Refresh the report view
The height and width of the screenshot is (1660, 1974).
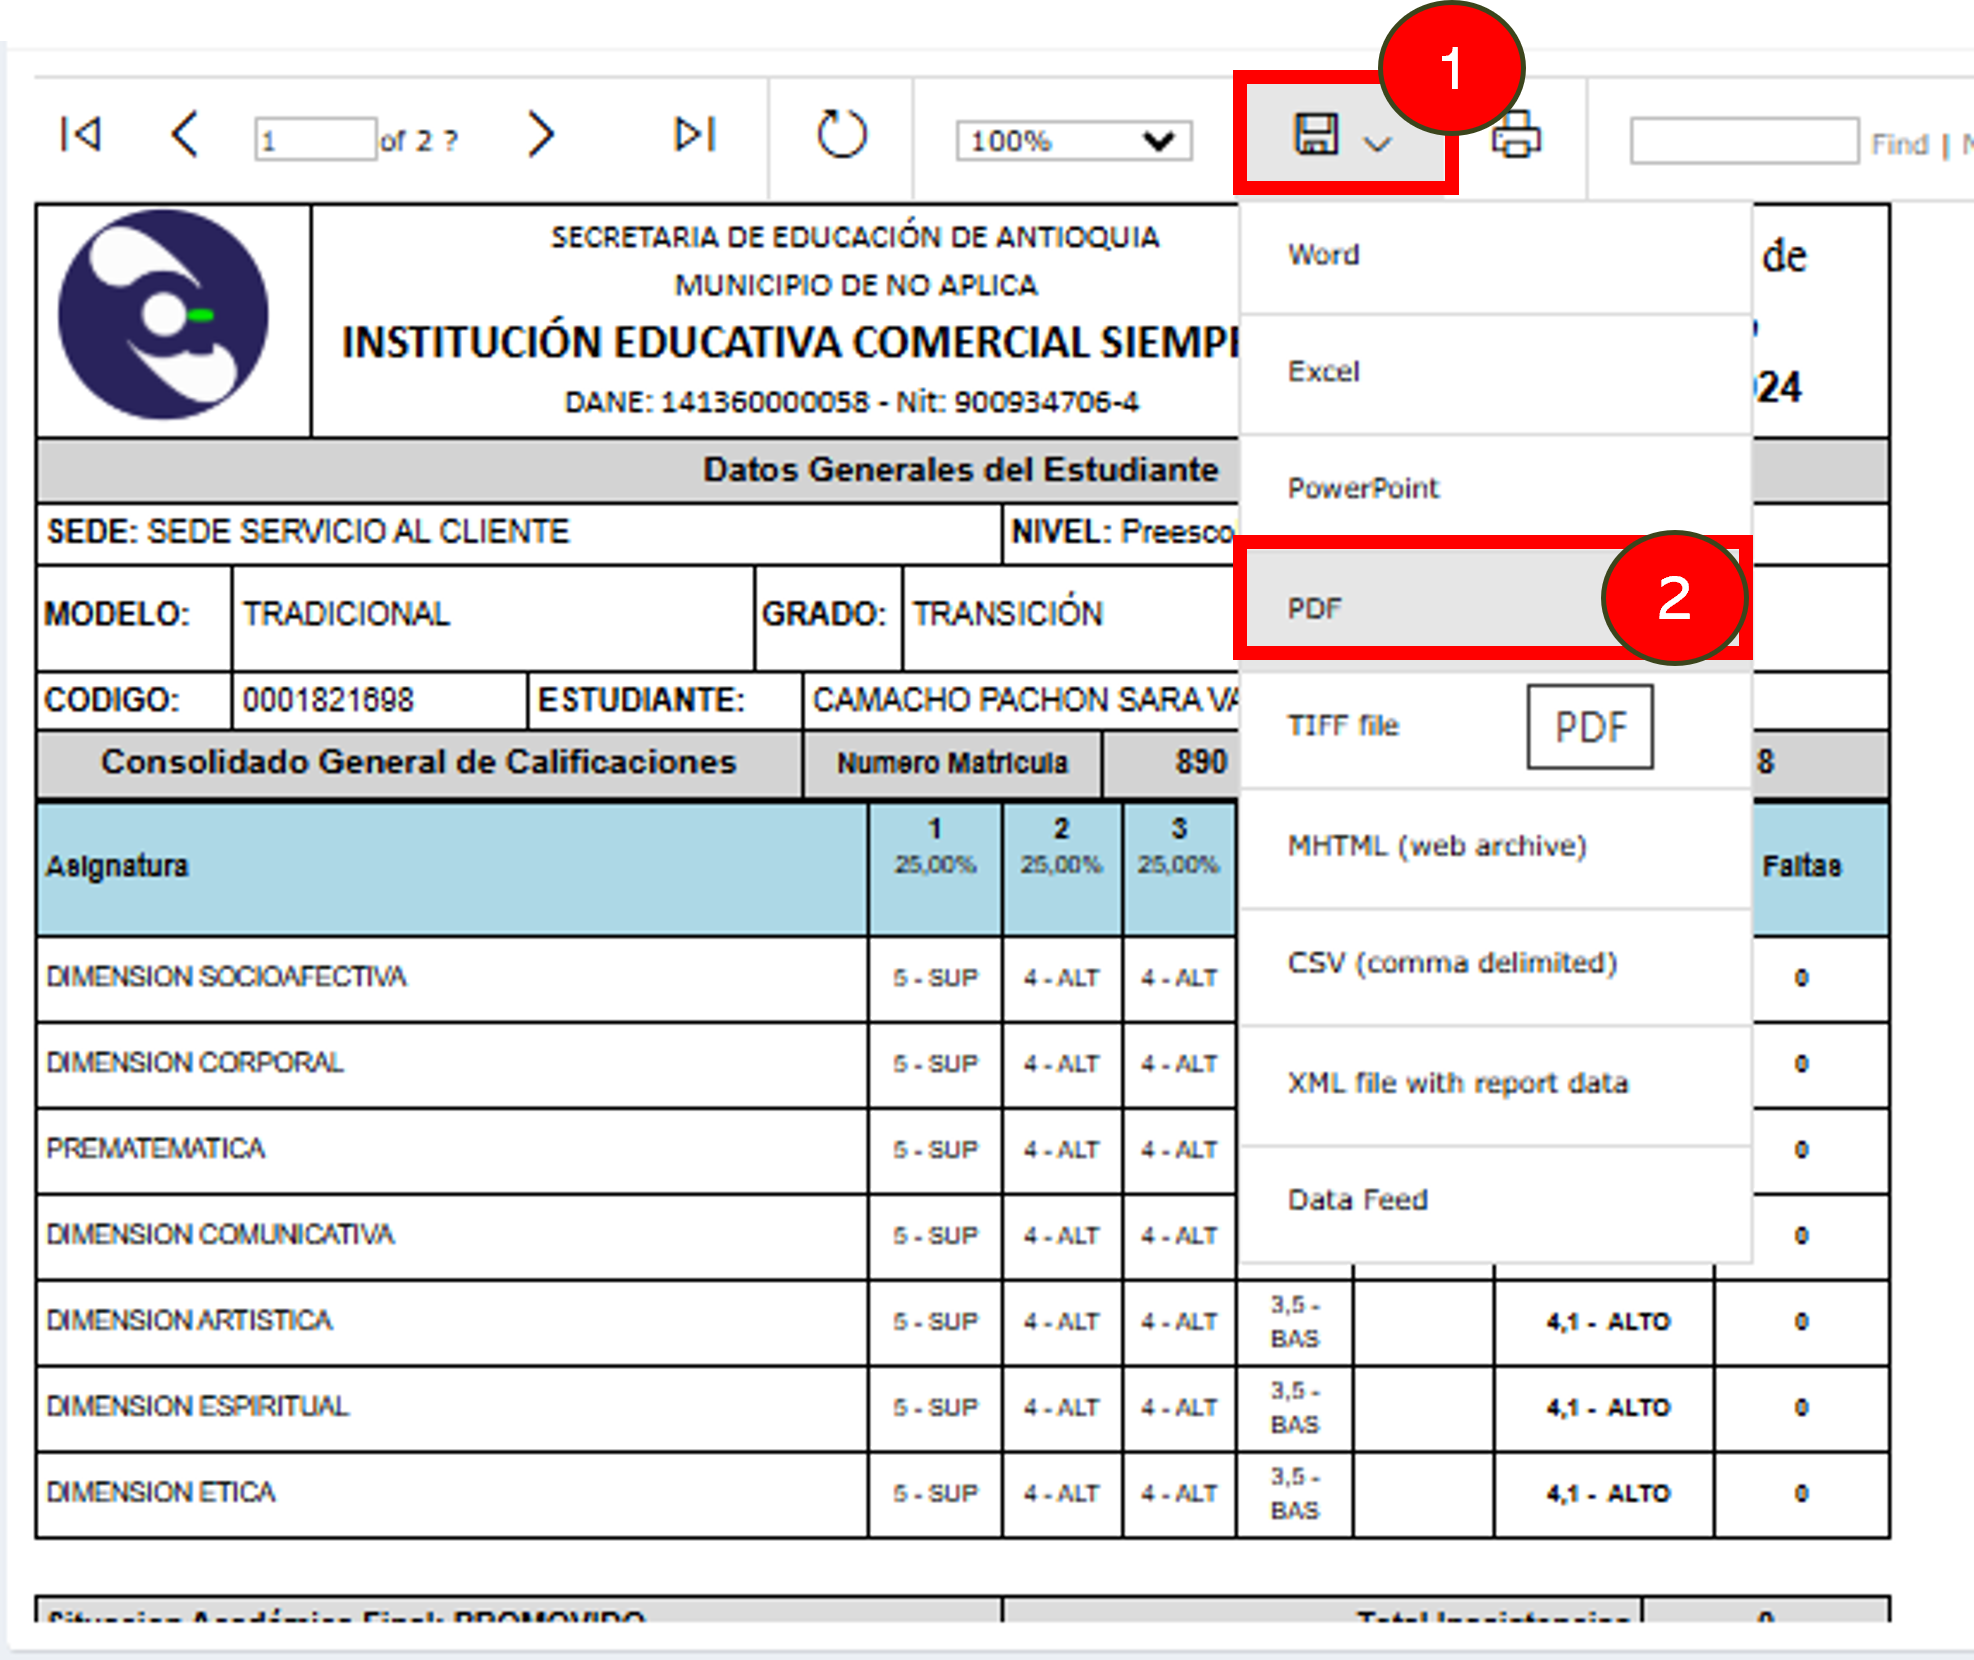click(841, 135)
